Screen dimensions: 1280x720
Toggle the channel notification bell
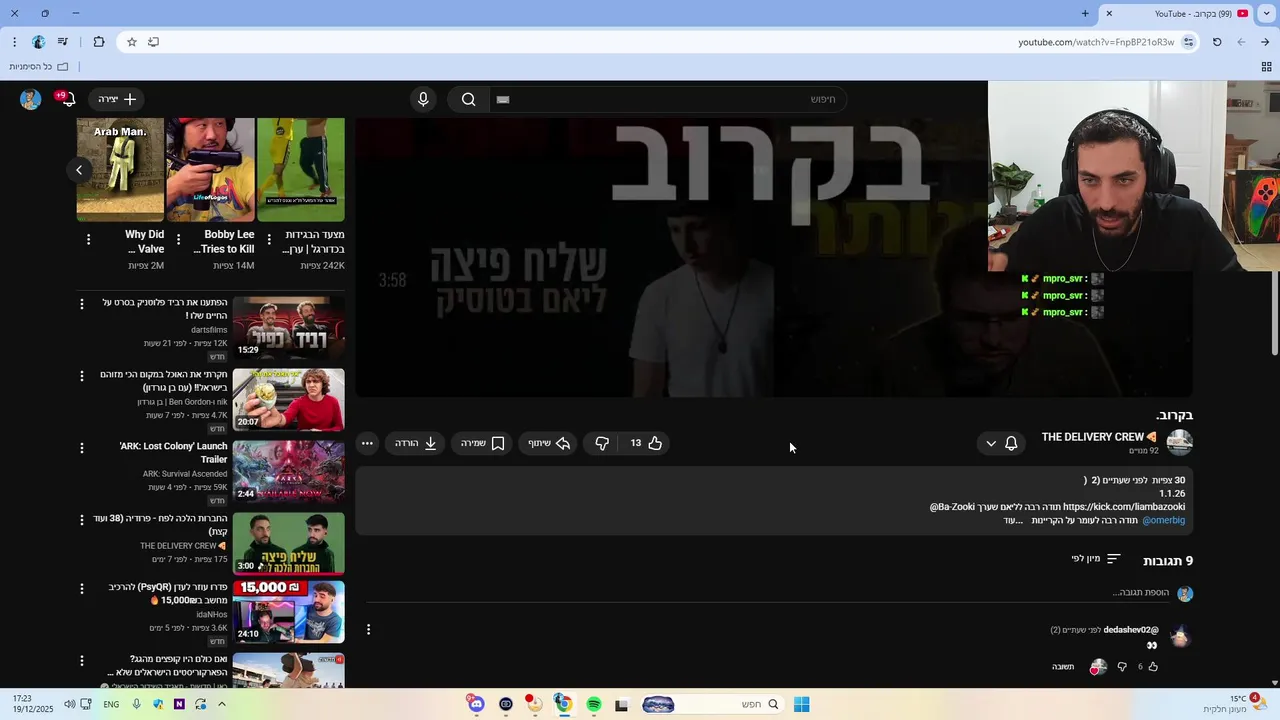tap(1011, 443)
